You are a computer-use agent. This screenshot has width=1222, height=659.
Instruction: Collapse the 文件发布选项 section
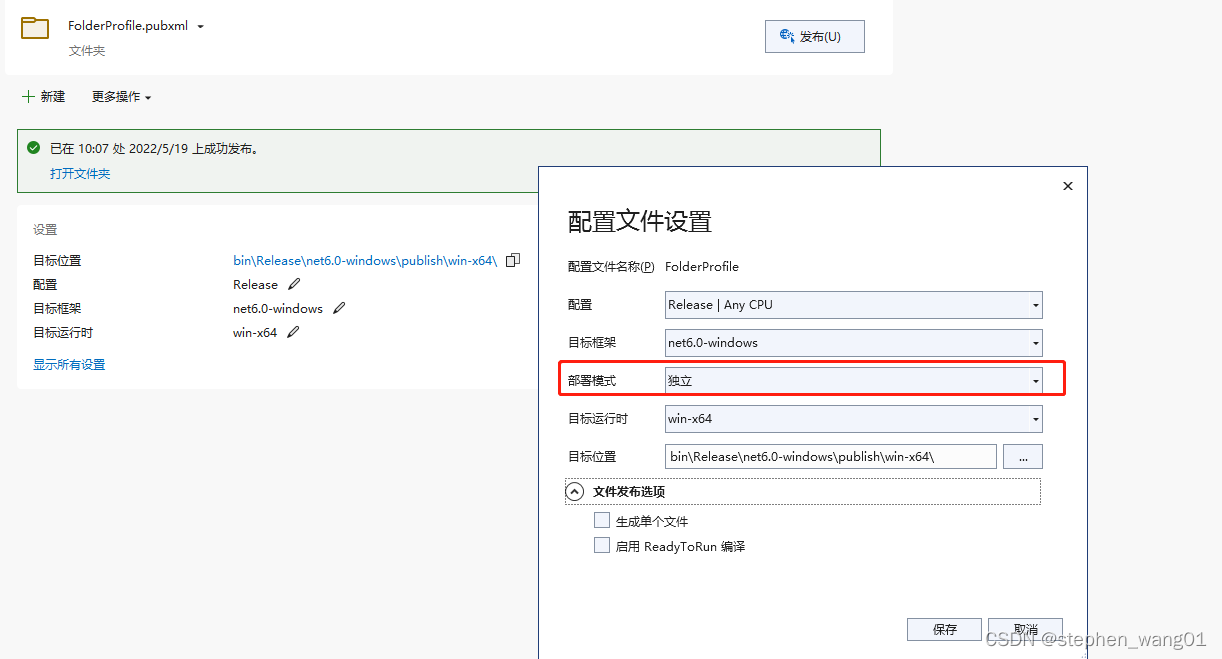[x=574, y=491]
